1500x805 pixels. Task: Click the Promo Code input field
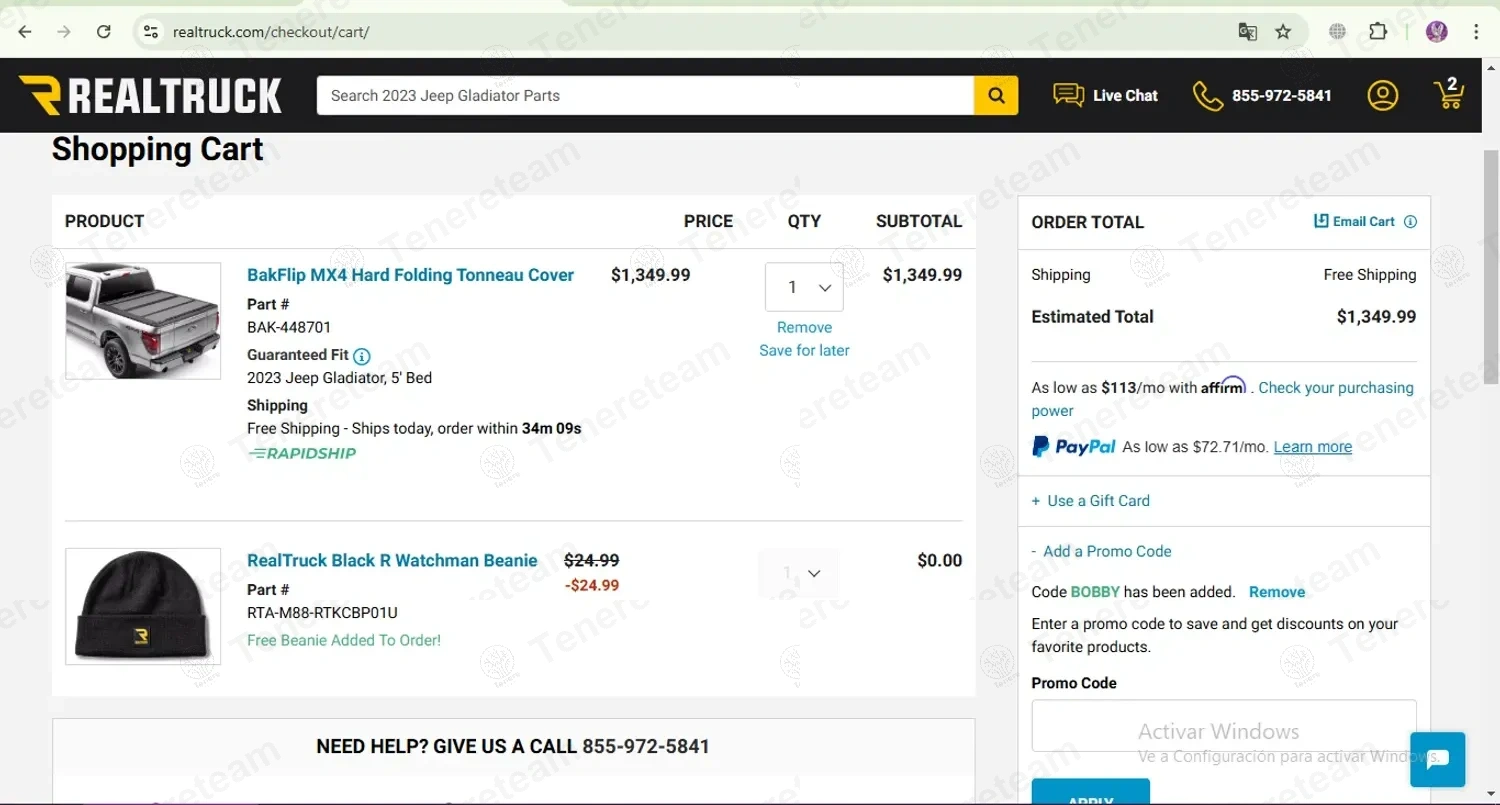tap(1224, 725)
